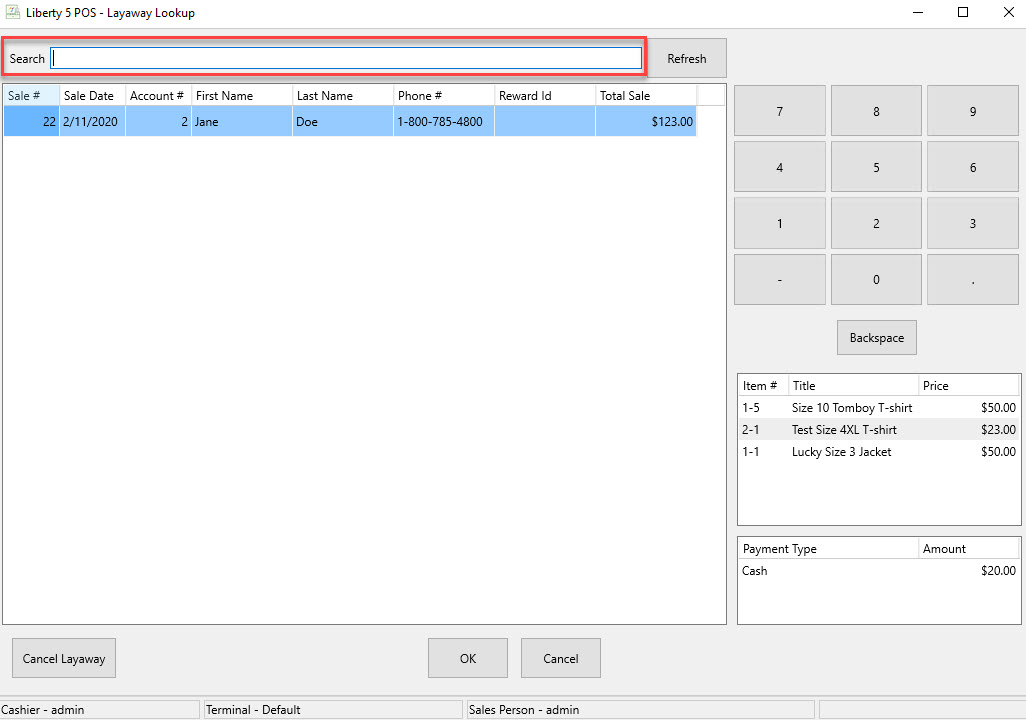Click the Cashier - admin status entry

pos(99,710)
